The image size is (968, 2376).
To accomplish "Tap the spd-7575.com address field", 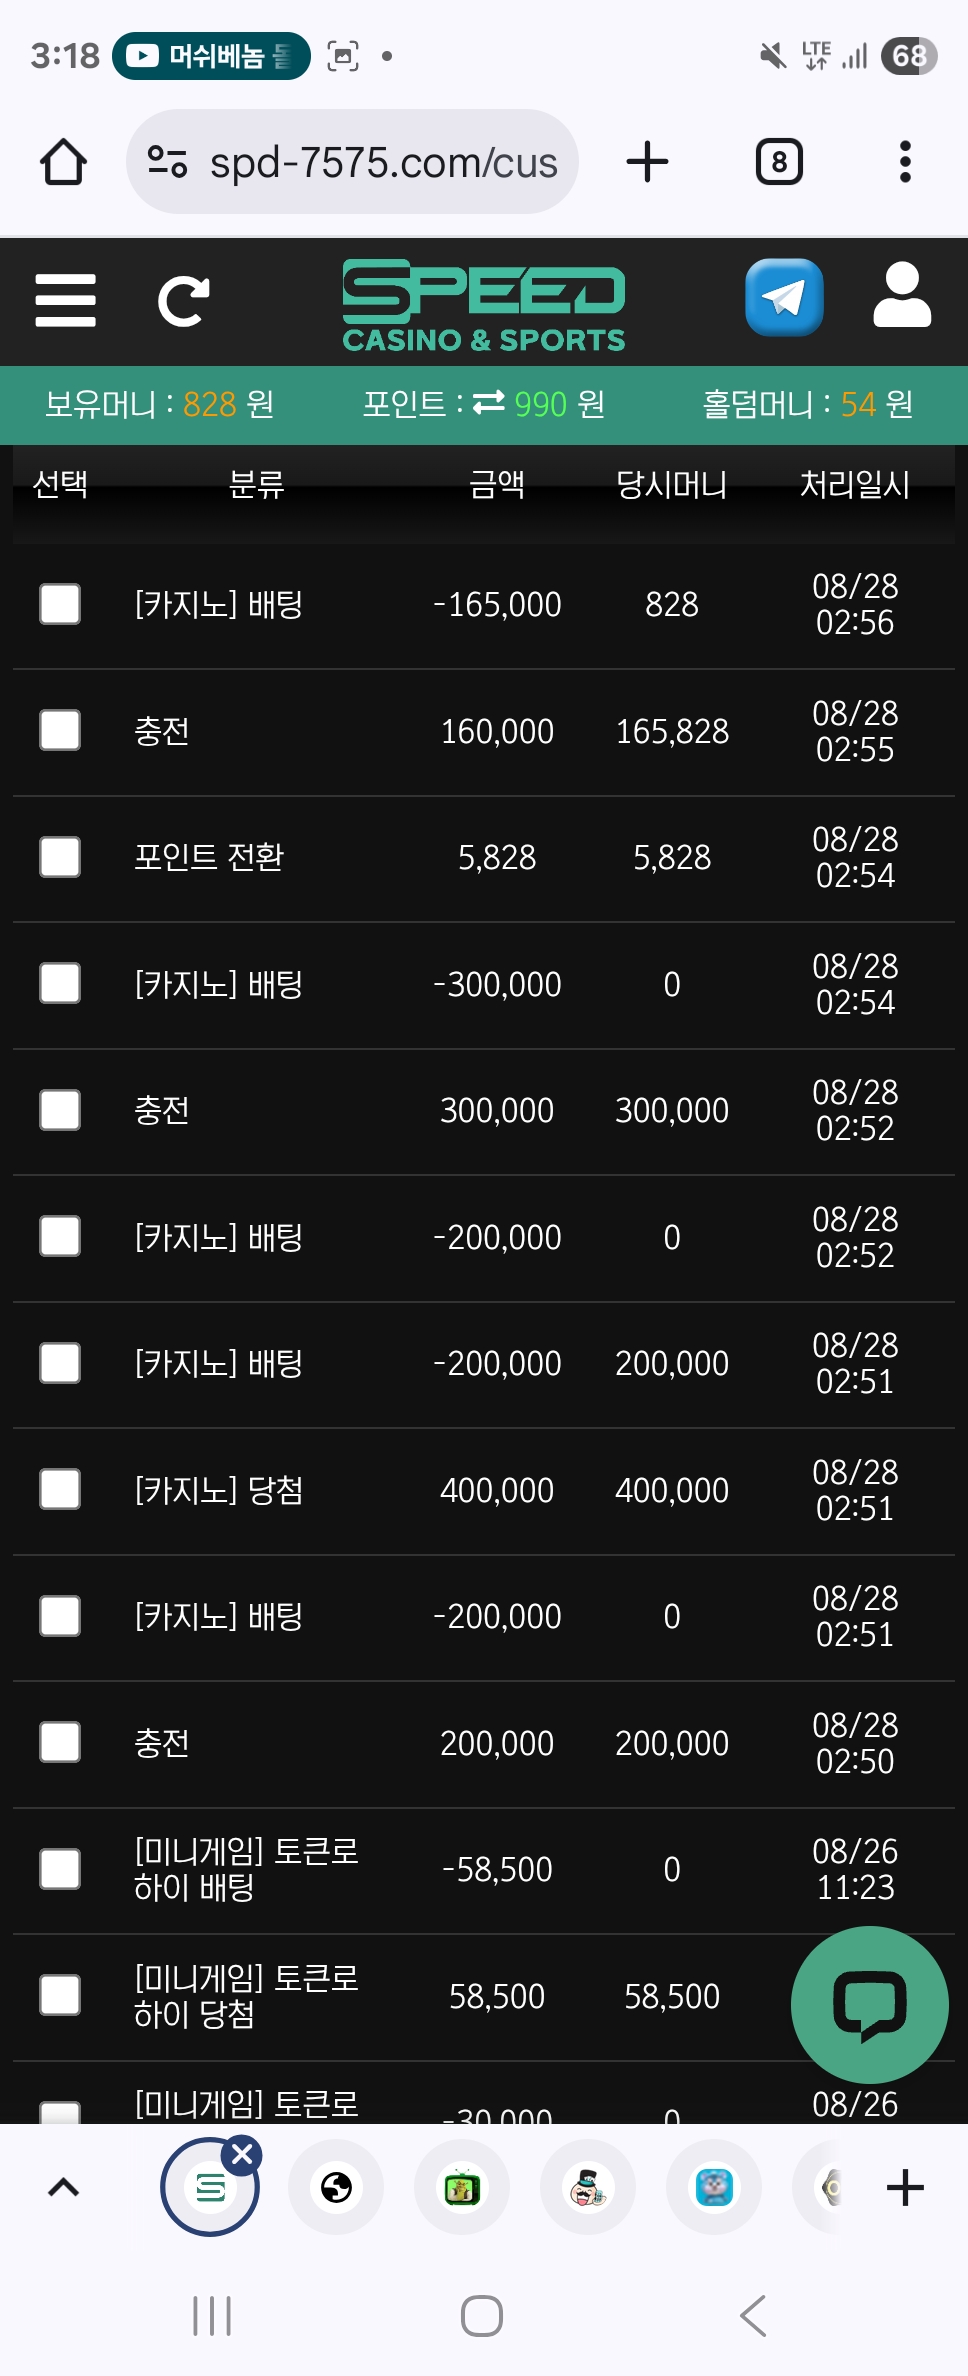I will coord(352,162).
